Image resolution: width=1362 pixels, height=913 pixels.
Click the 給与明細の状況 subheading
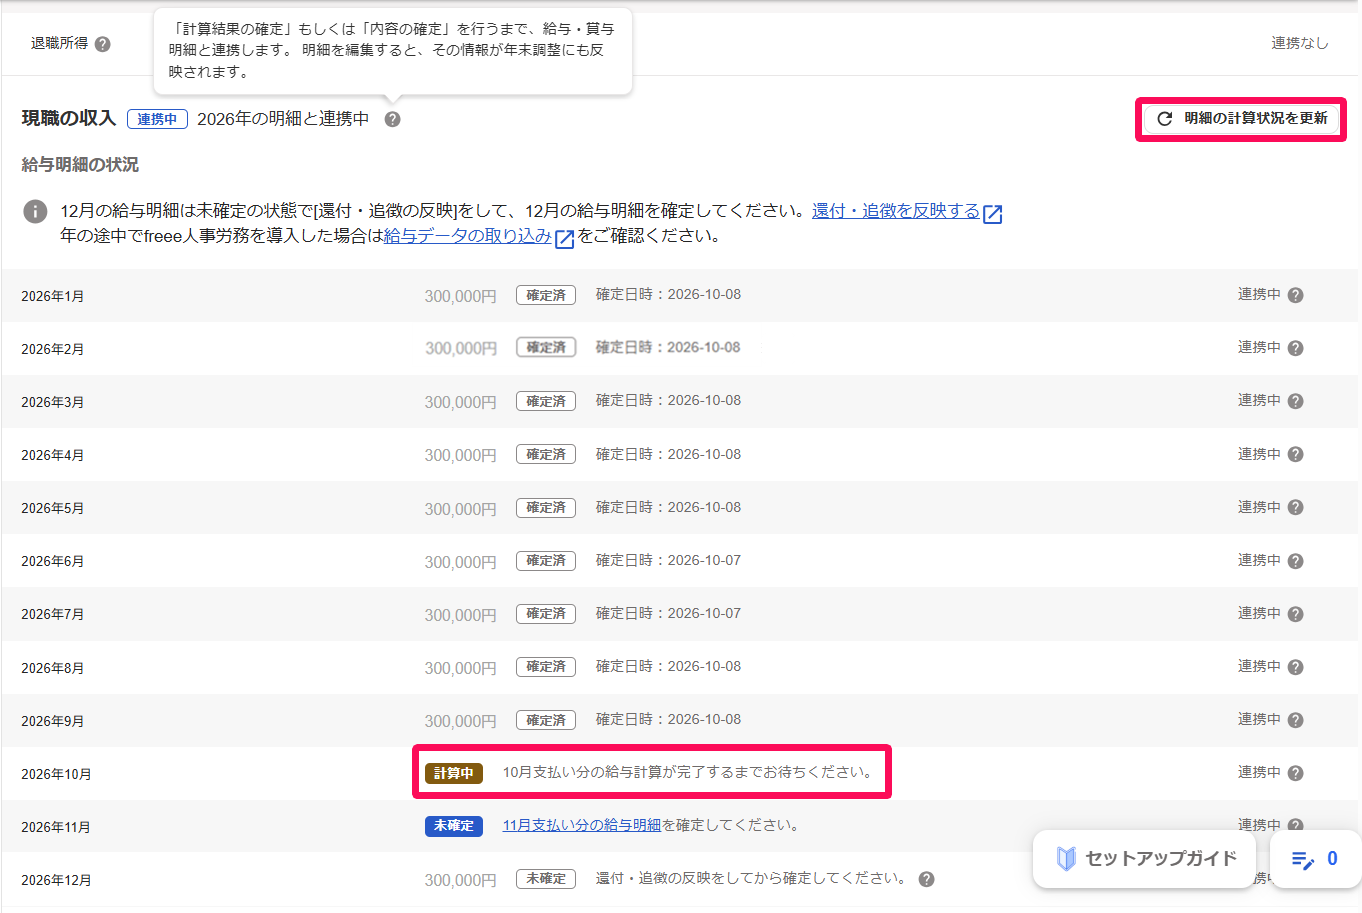pyautogui.click(x=80, y=164)
